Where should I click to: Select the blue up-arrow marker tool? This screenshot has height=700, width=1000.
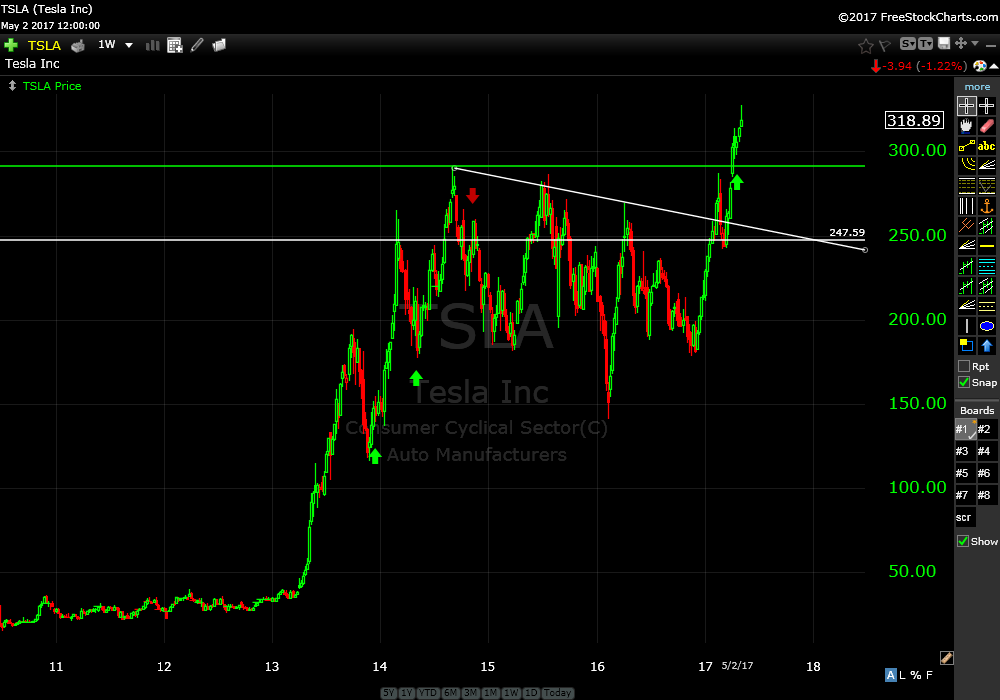coord(987,346)
